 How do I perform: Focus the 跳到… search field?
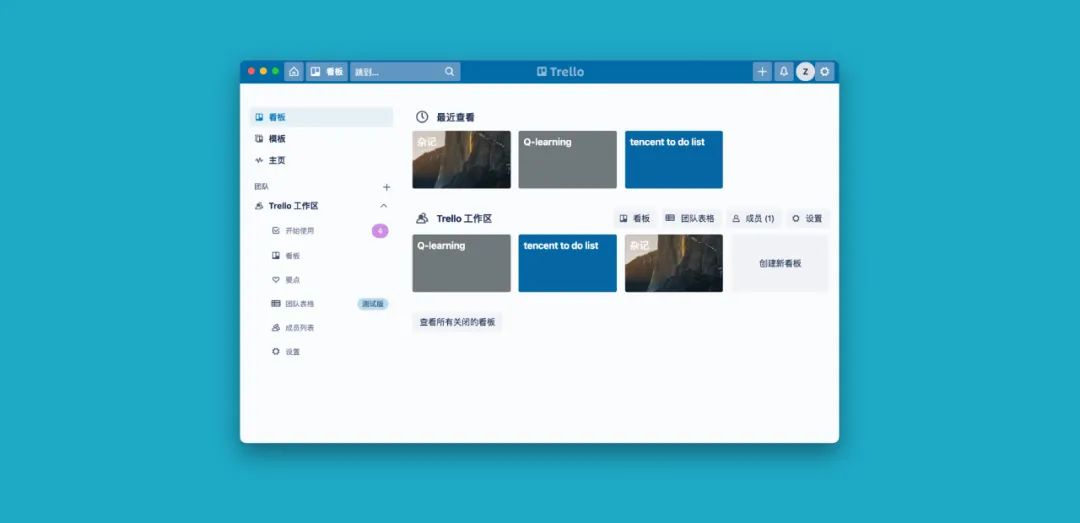coord(405,72)
